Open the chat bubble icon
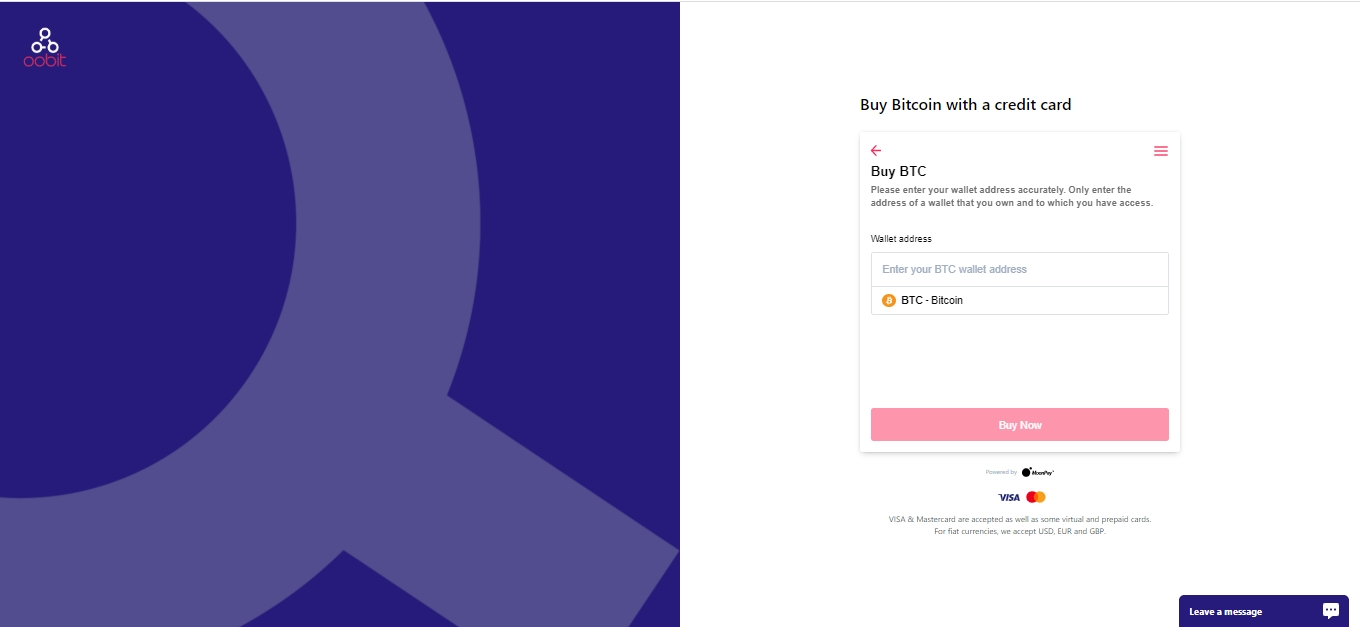Image resolution: width=1360 pixels, height=627 pixels. coord(1331,610)
